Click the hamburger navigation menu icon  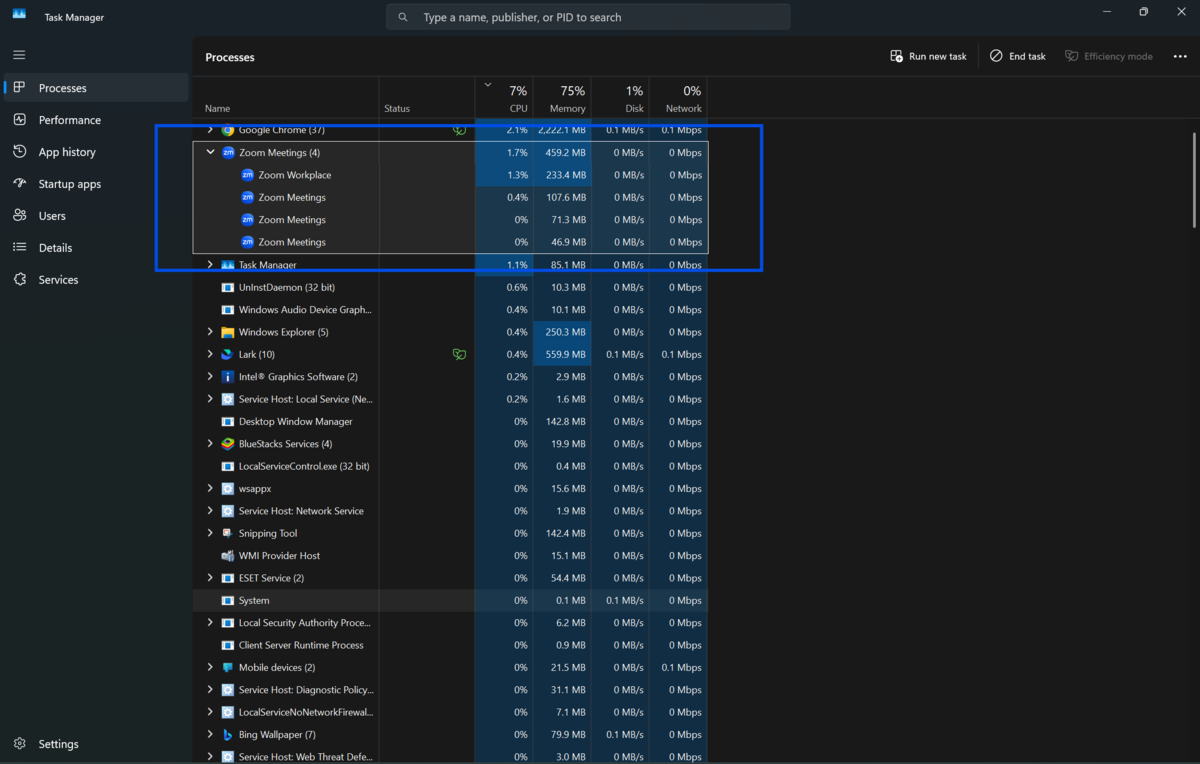[x=19, y=55]
